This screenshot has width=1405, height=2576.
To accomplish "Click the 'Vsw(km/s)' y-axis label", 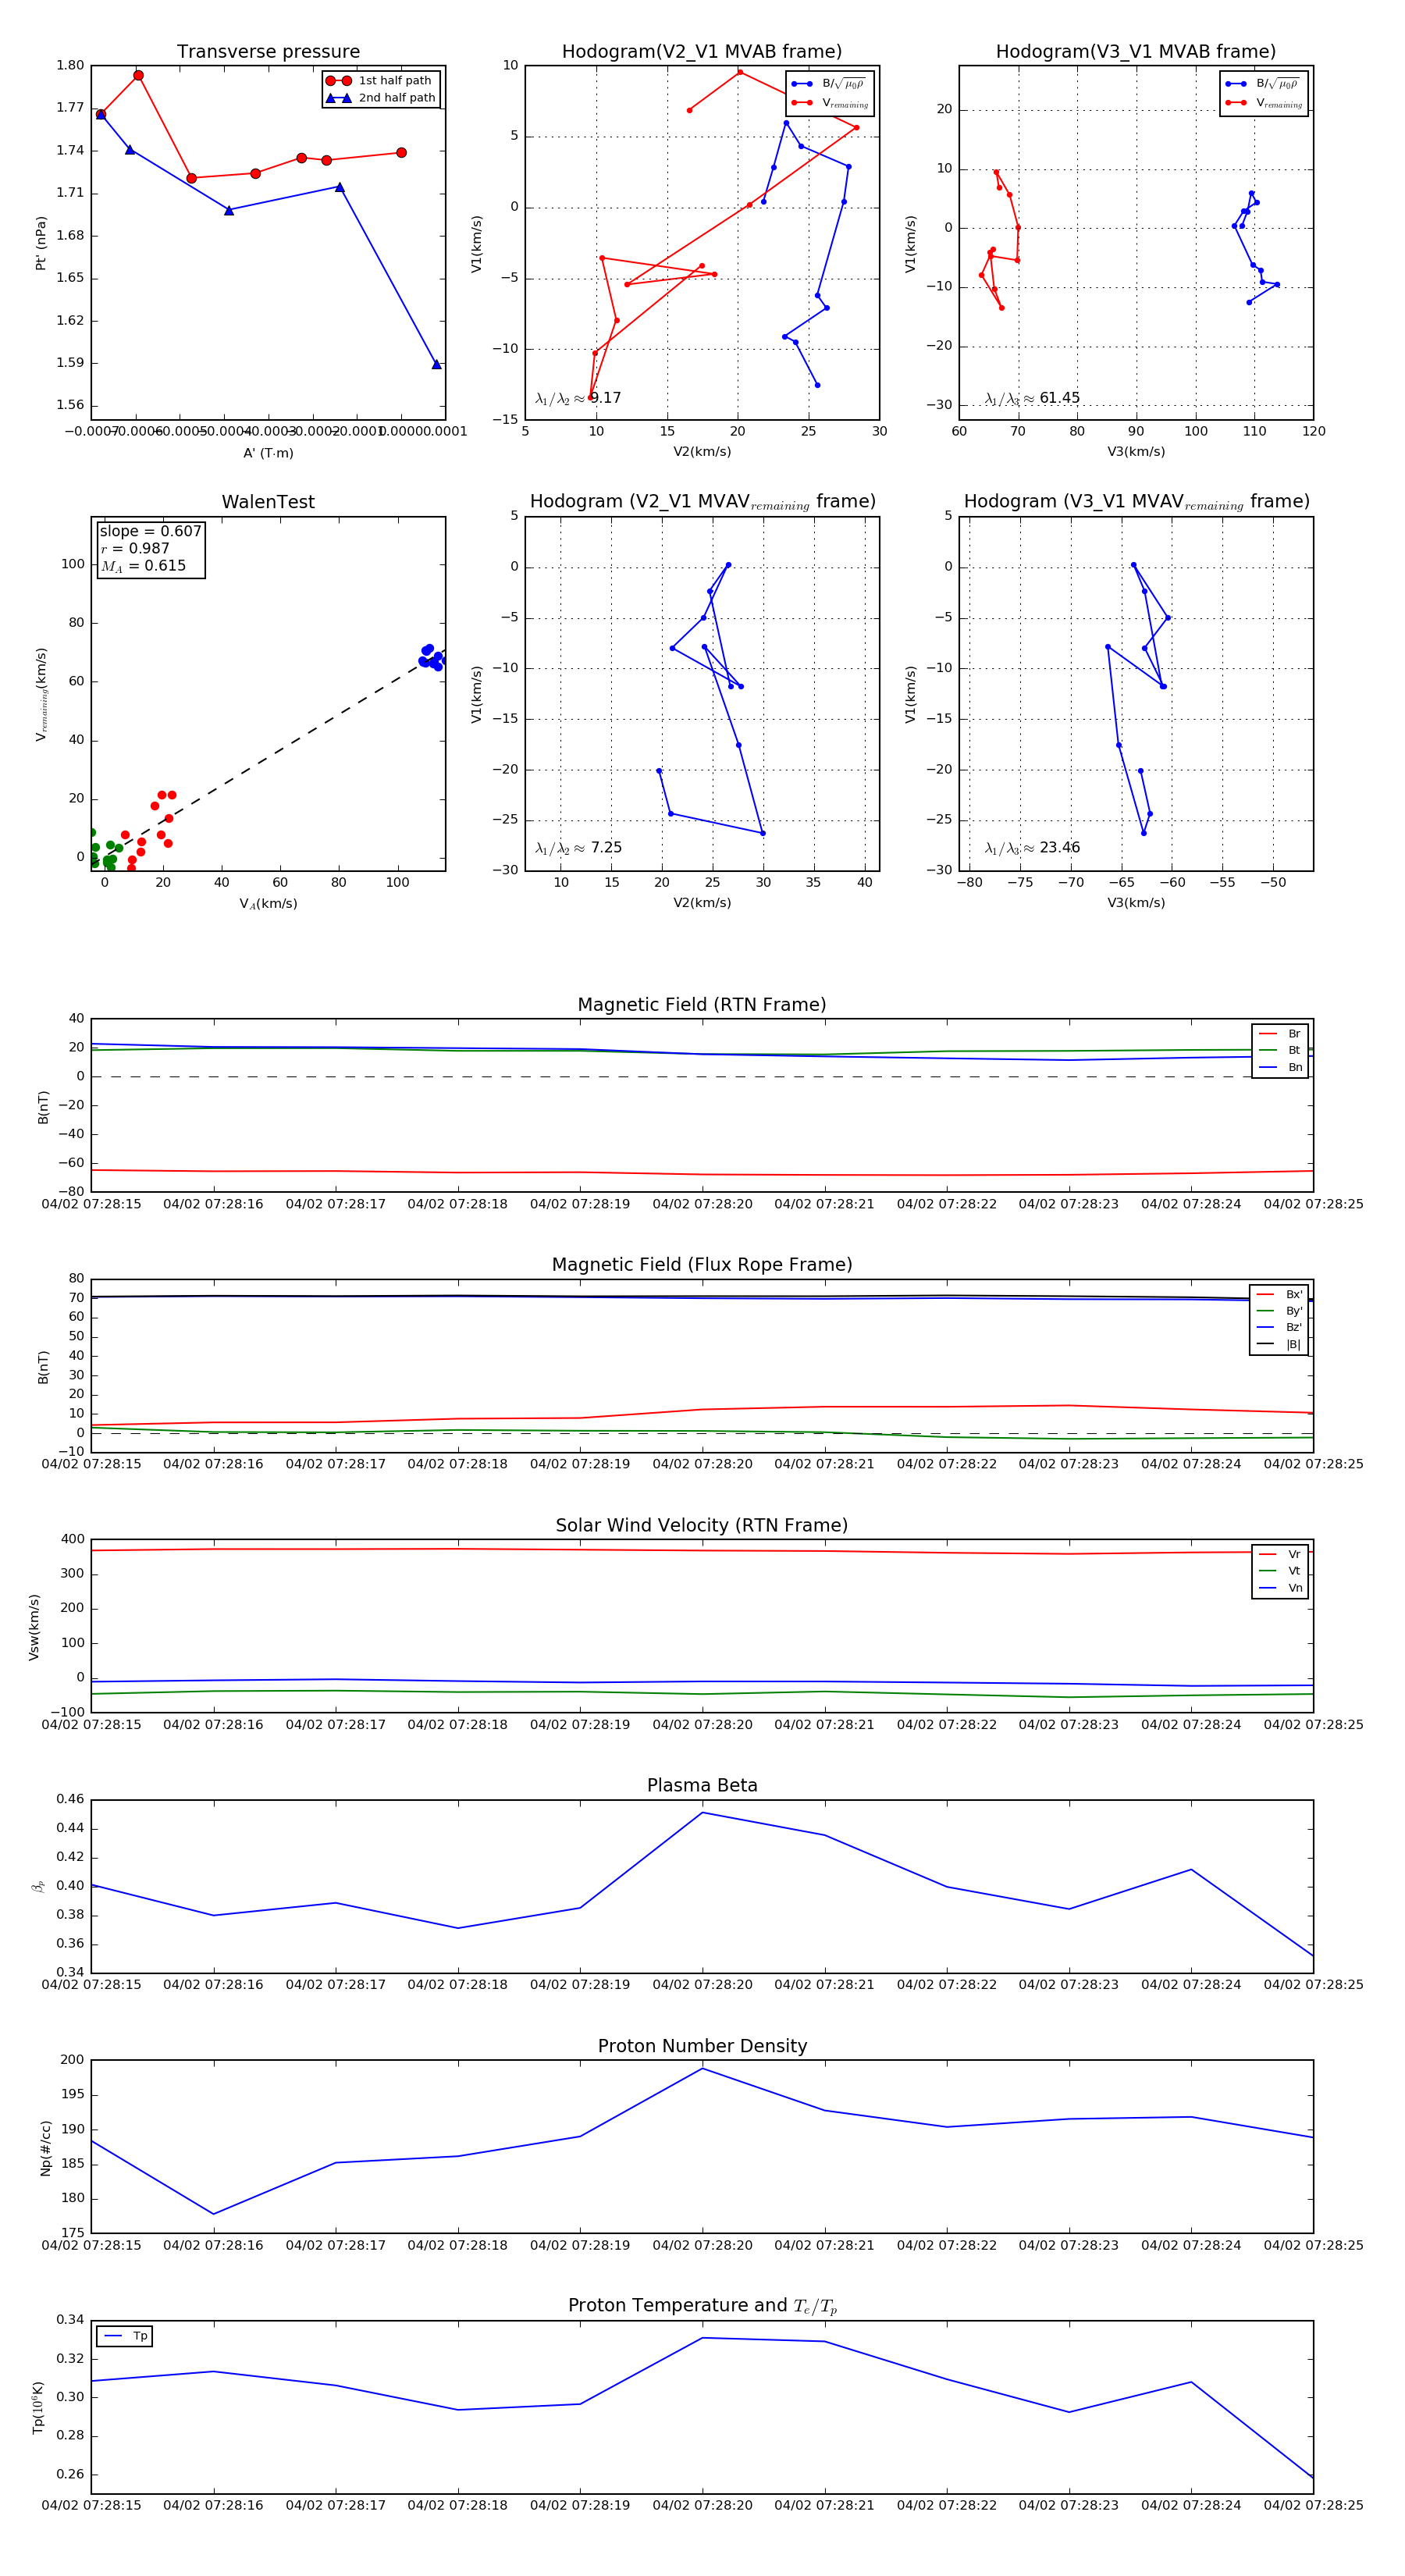I will (34, 1627).
